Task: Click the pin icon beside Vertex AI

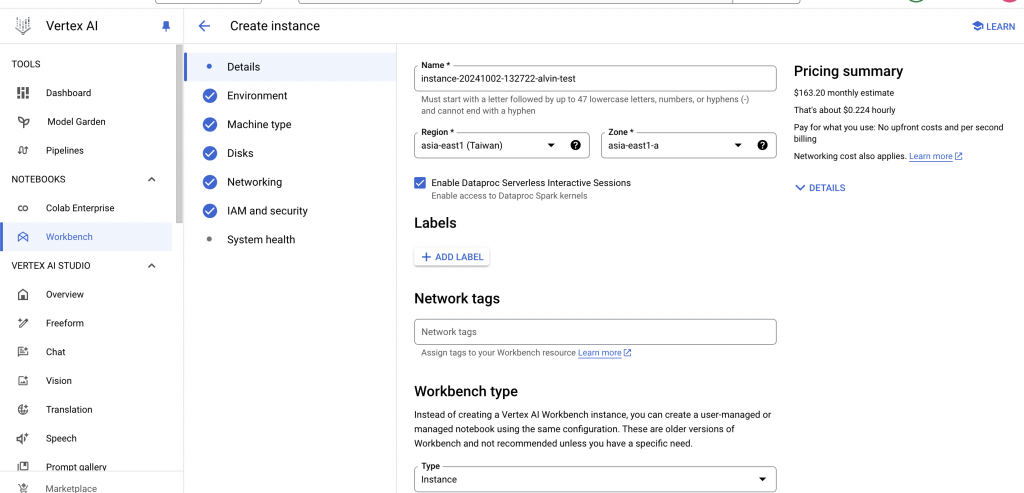Action: click(166, 27)
